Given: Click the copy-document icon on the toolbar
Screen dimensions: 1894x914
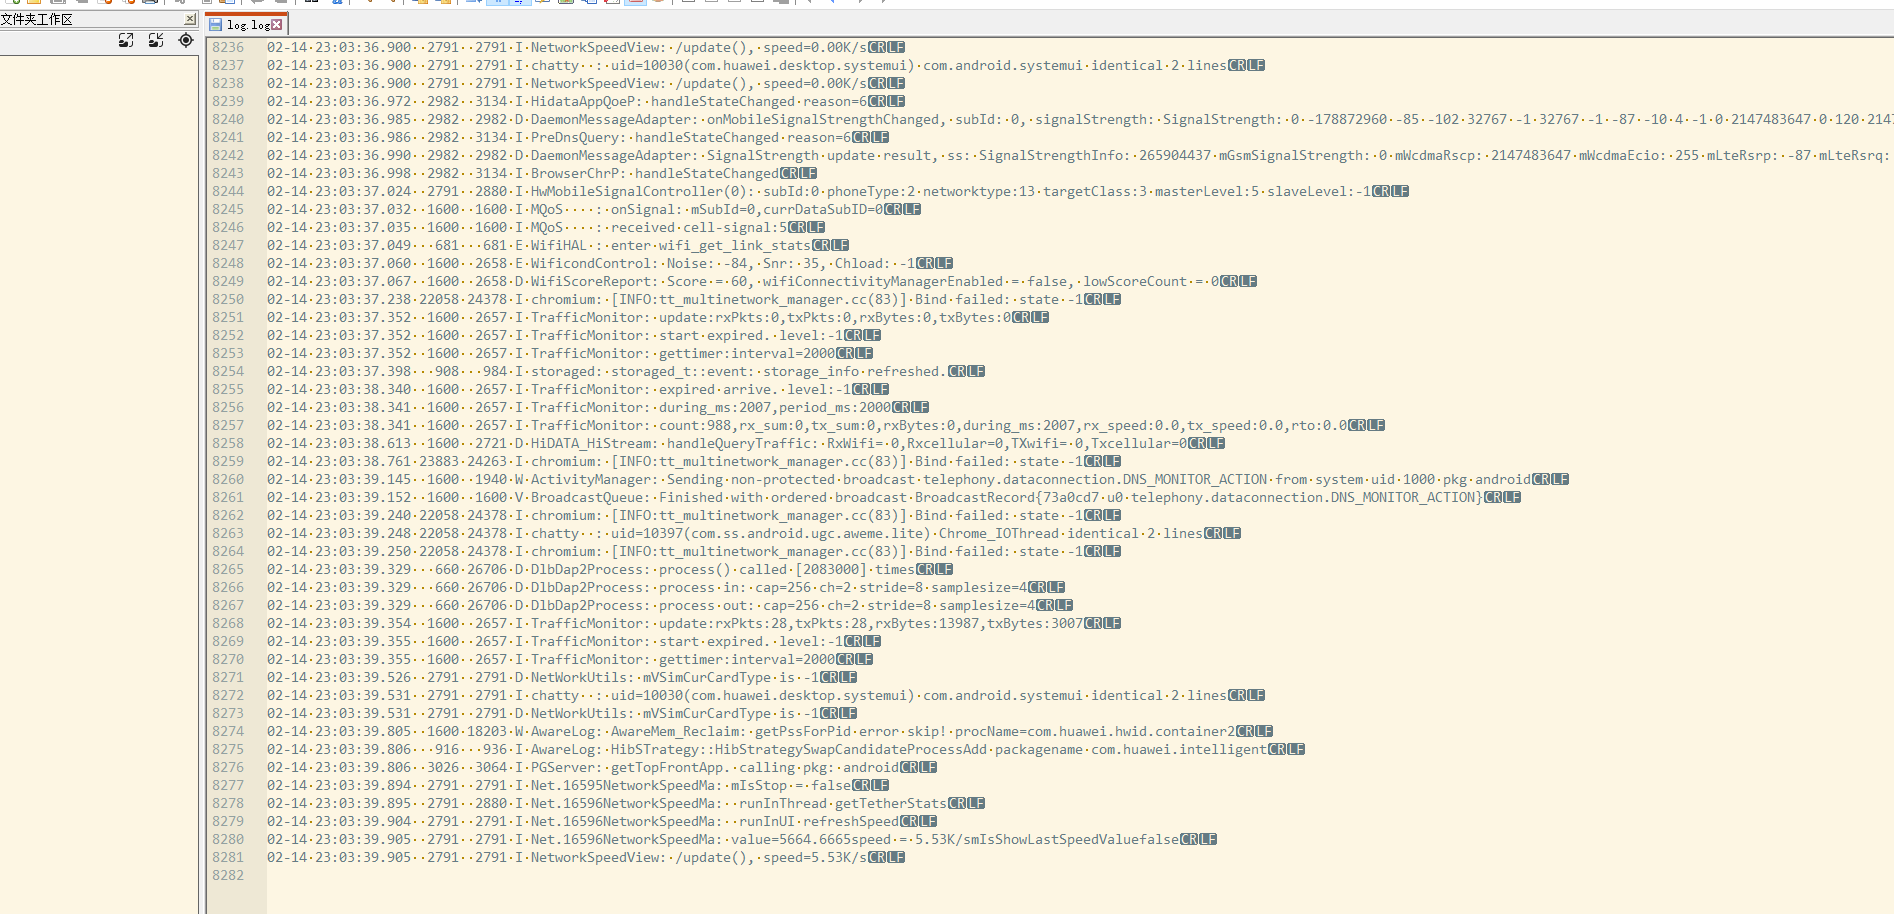Looking at the screenshot, I should [592, 4].
